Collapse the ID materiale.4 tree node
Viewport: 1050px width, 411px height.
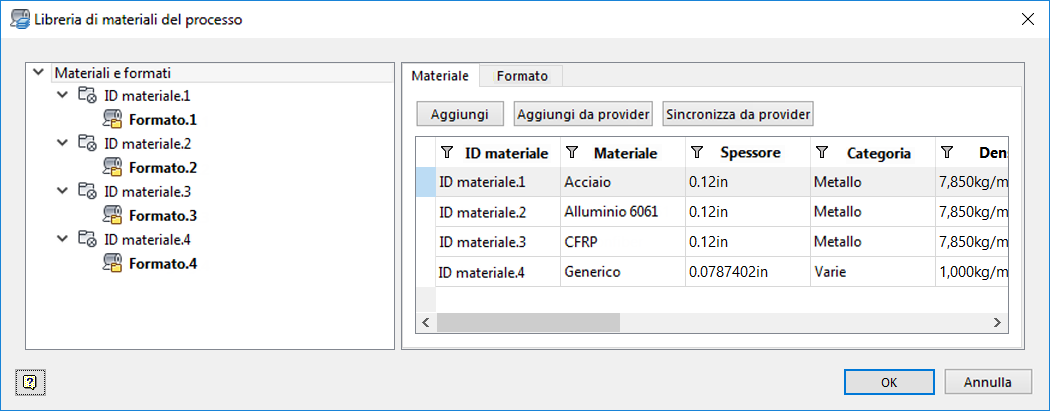(63, 240)
